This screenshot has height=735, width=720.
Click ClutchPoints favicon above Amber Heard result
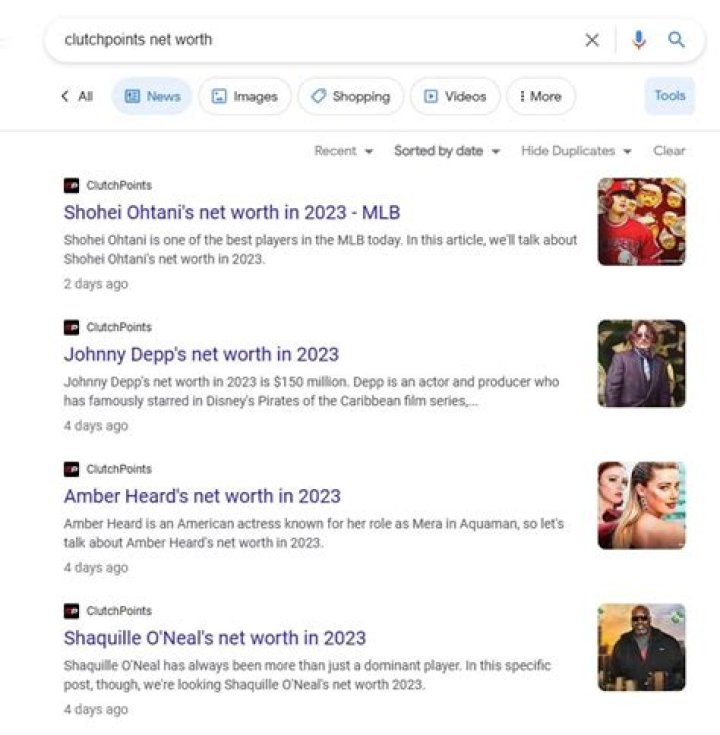click(72, 469)
